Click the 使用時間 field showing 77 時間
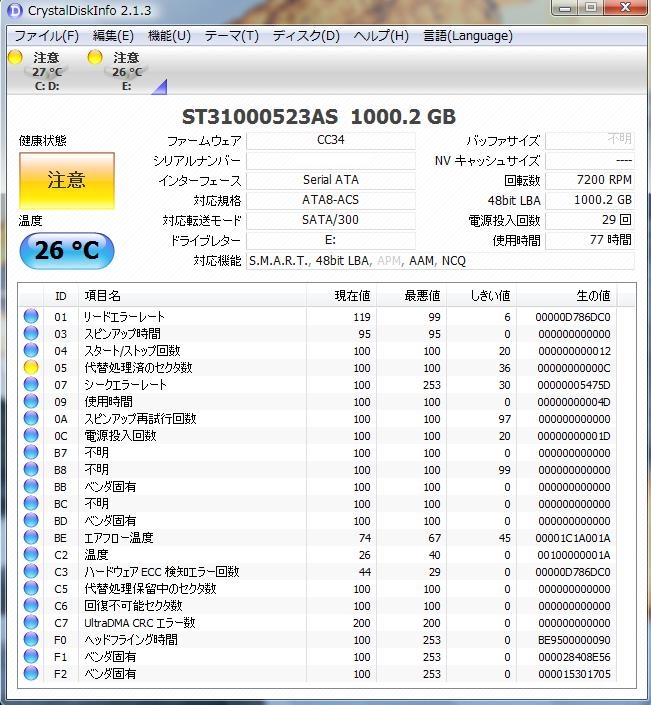The height and width of the screenshot is (705, 651). coord(590,240)
